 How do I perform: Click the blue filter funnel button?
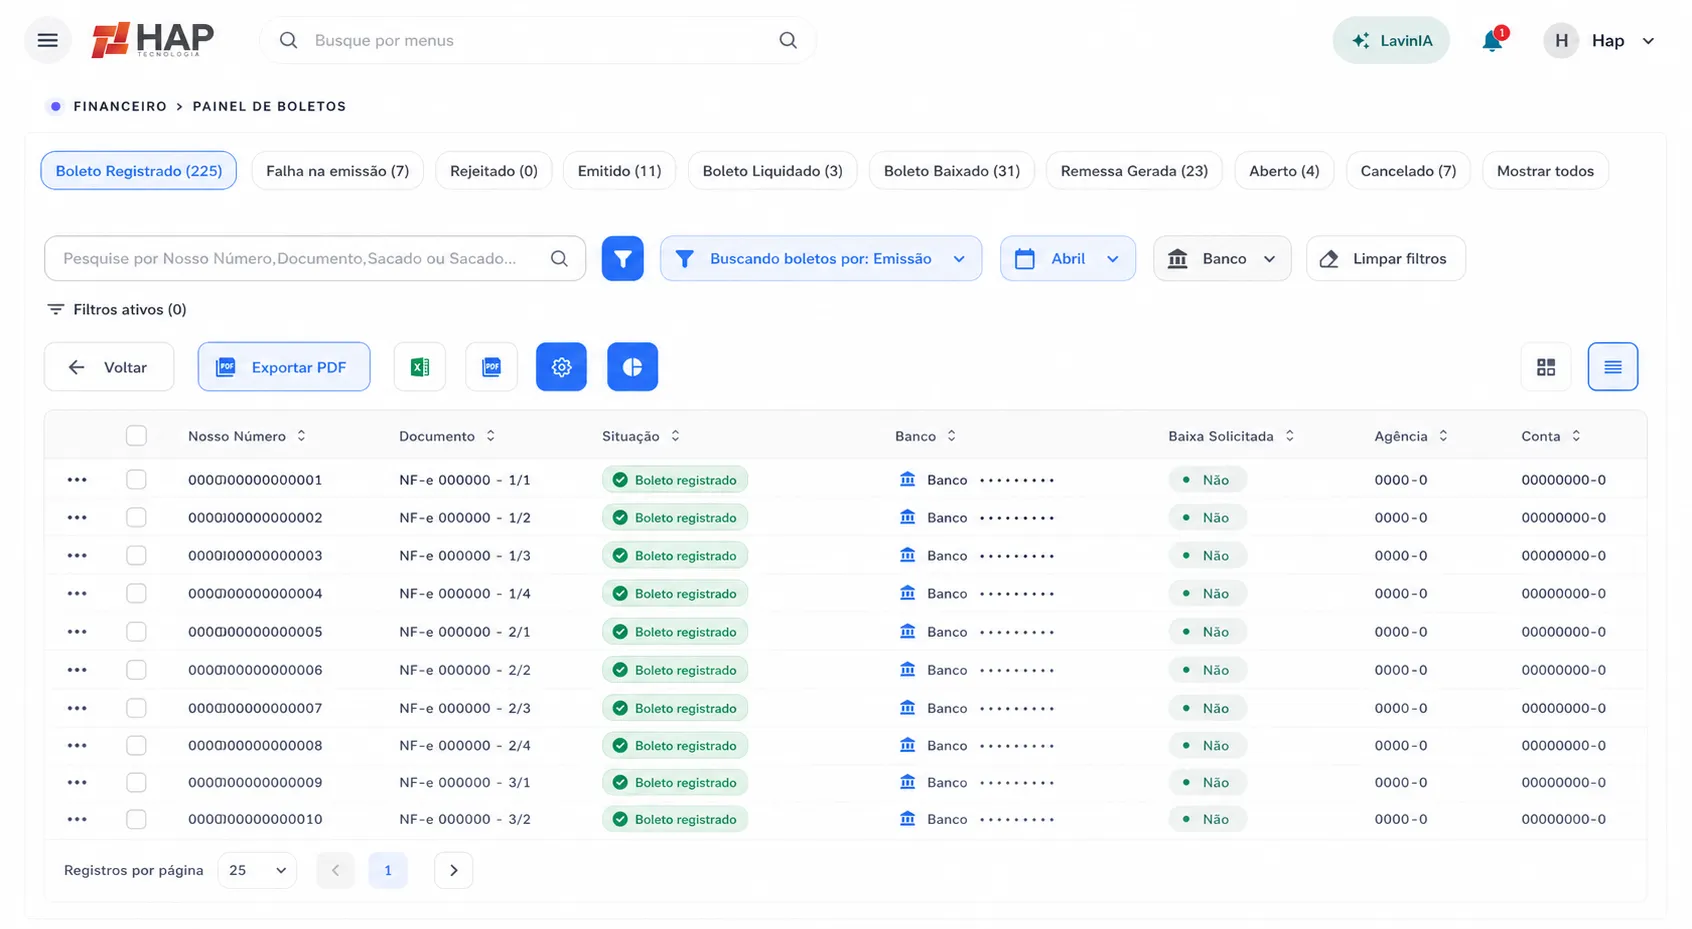tap(622, 258)
